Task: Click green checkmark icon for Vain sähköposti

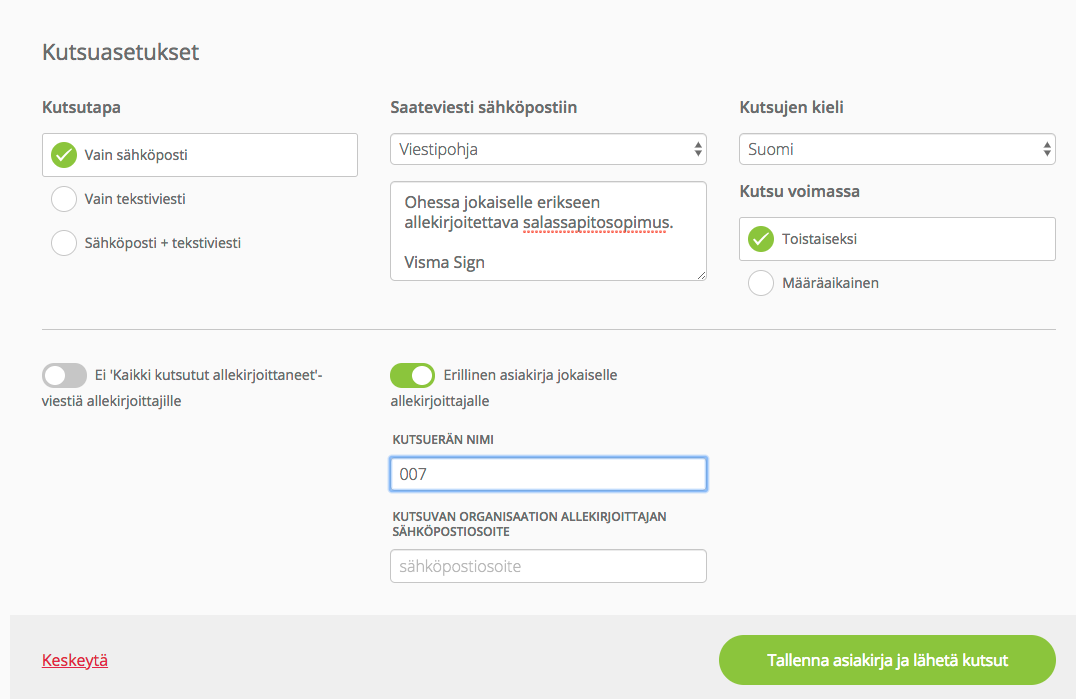Action: [x=64, y=155]
